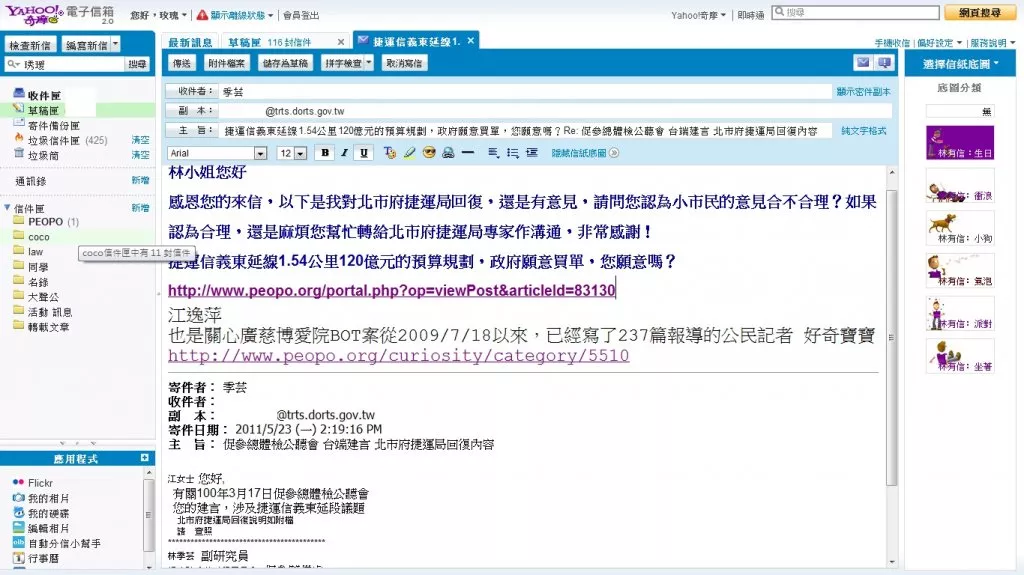
Task: Click the 傳送 send button
Action: (x=182, y=63)
